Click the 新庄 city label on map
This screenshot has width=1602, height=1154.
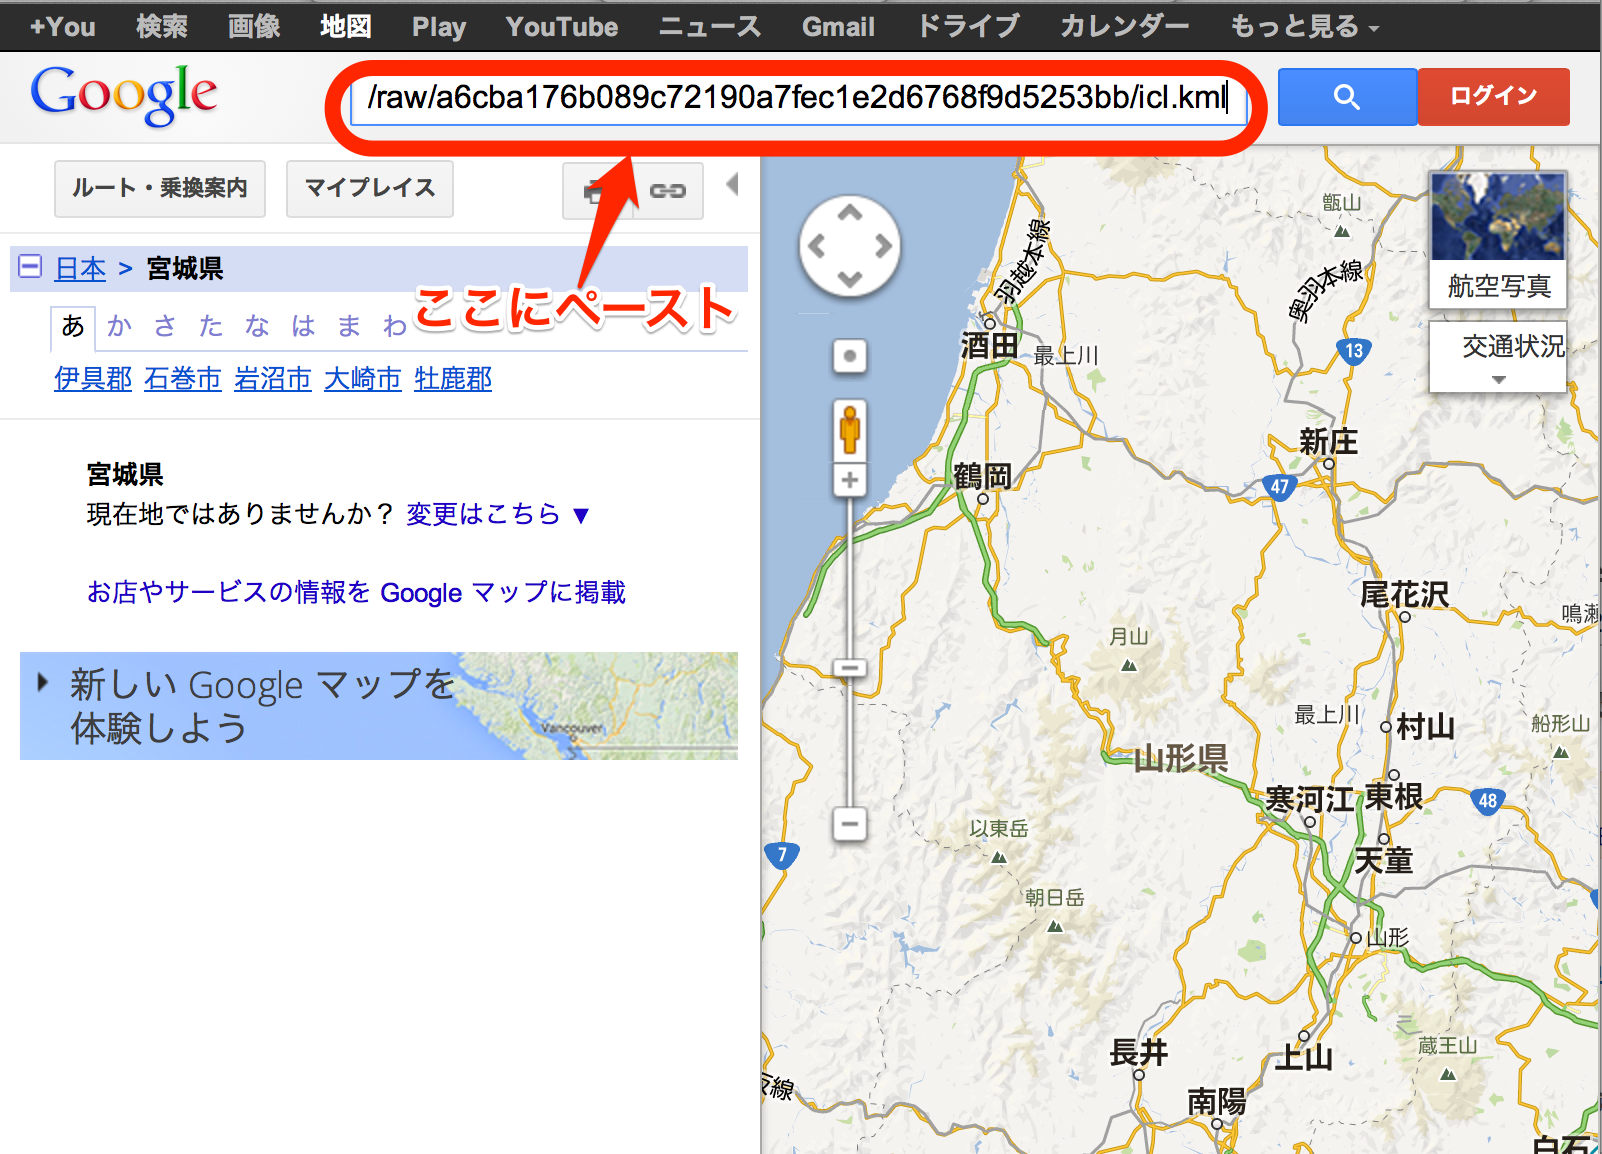1328,442
